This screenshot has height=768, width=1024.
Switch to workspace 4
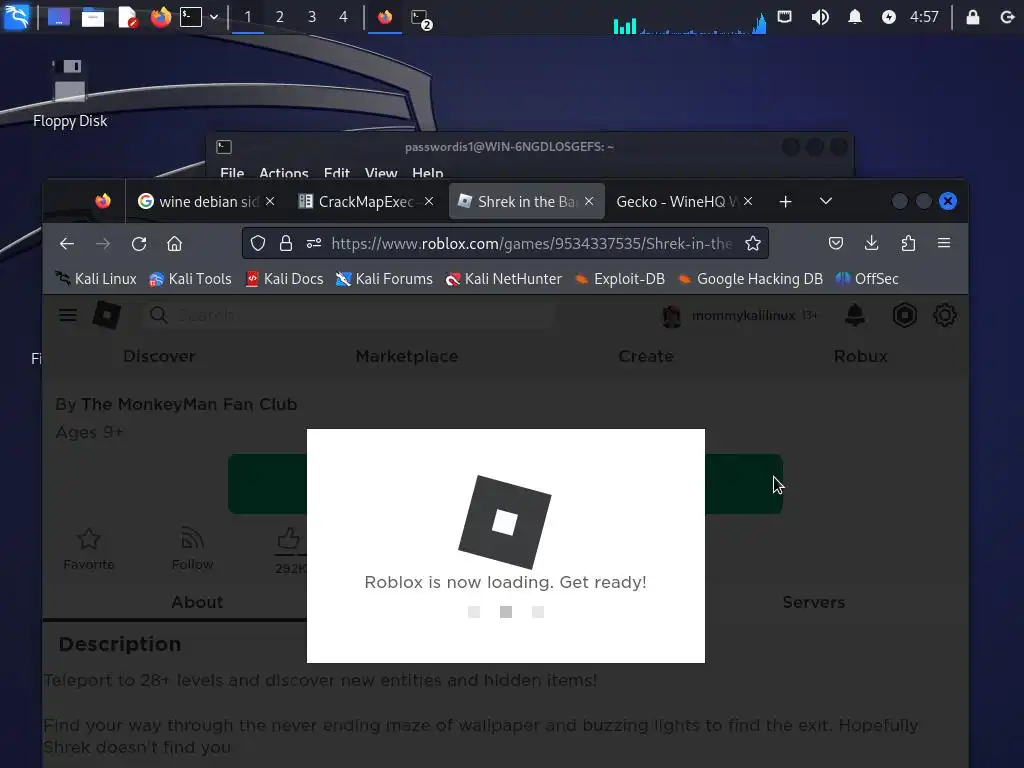tap(344, 17)
